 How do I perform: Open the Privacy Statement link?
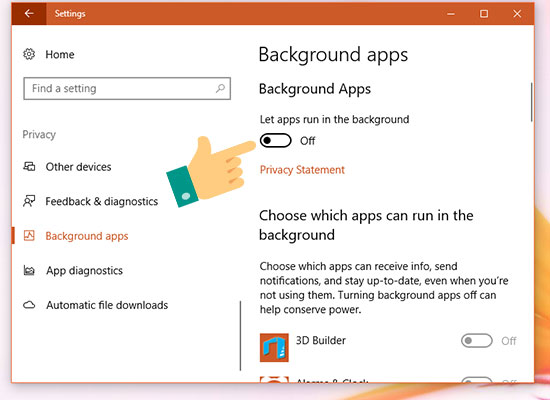pyautogui.click(x=302, y=170)
